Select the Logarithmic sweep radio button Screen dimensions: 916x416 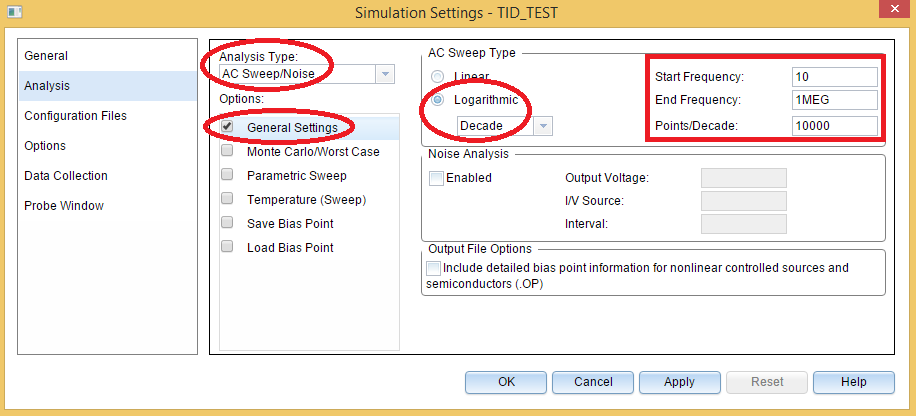coord(437,100)
